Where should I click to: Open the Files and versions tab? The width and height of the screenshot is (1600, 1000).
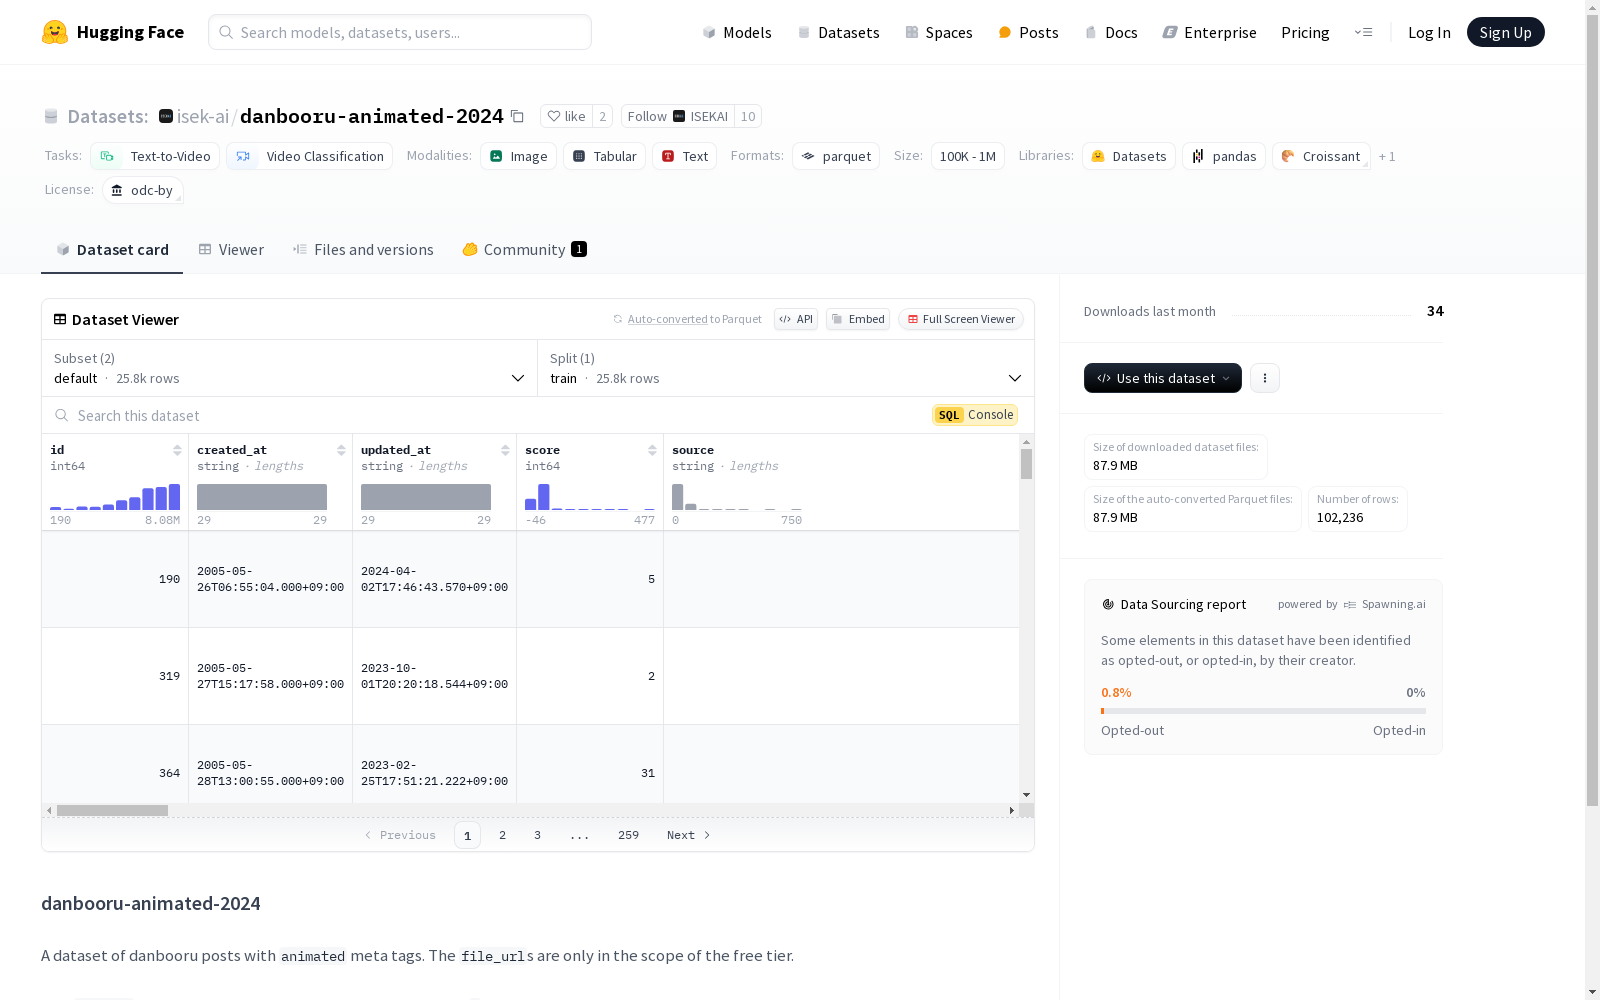pyautogui.click(x=363, y=250)
